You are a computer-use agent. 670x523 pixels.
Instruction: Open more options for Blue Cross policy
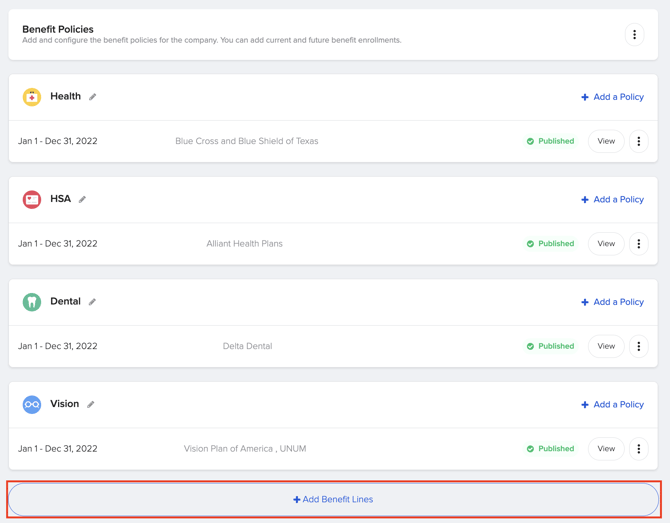coord(639,142)
